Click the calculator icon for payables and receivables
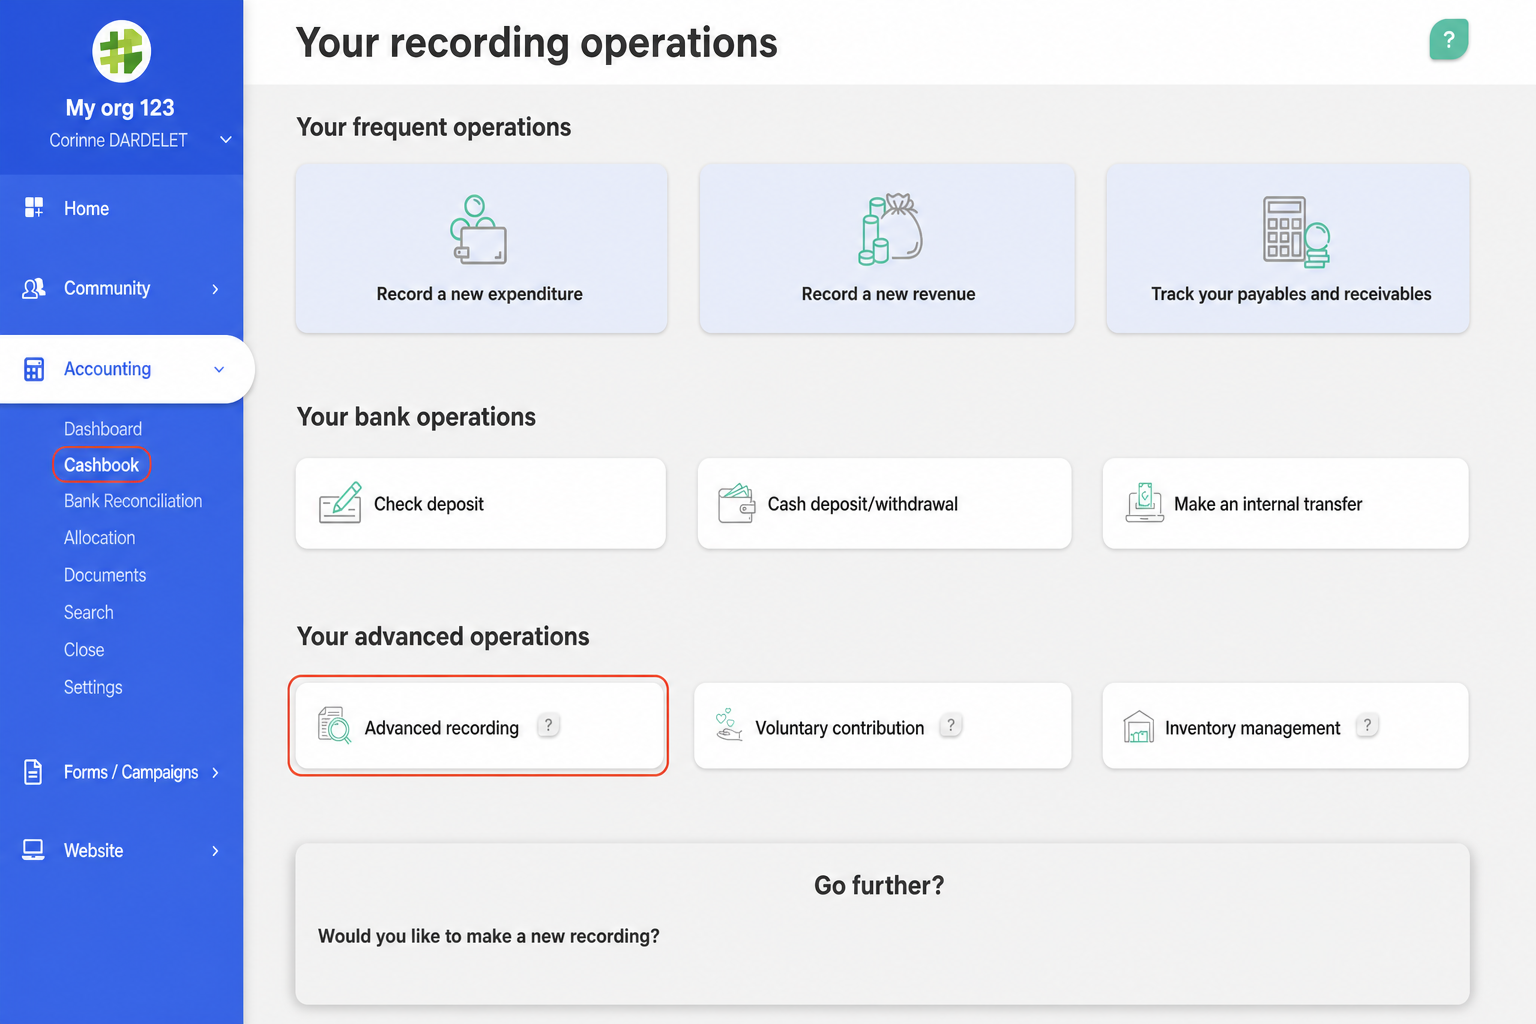This screenshot has height=1024, width=1536. tap(1296, 232)
